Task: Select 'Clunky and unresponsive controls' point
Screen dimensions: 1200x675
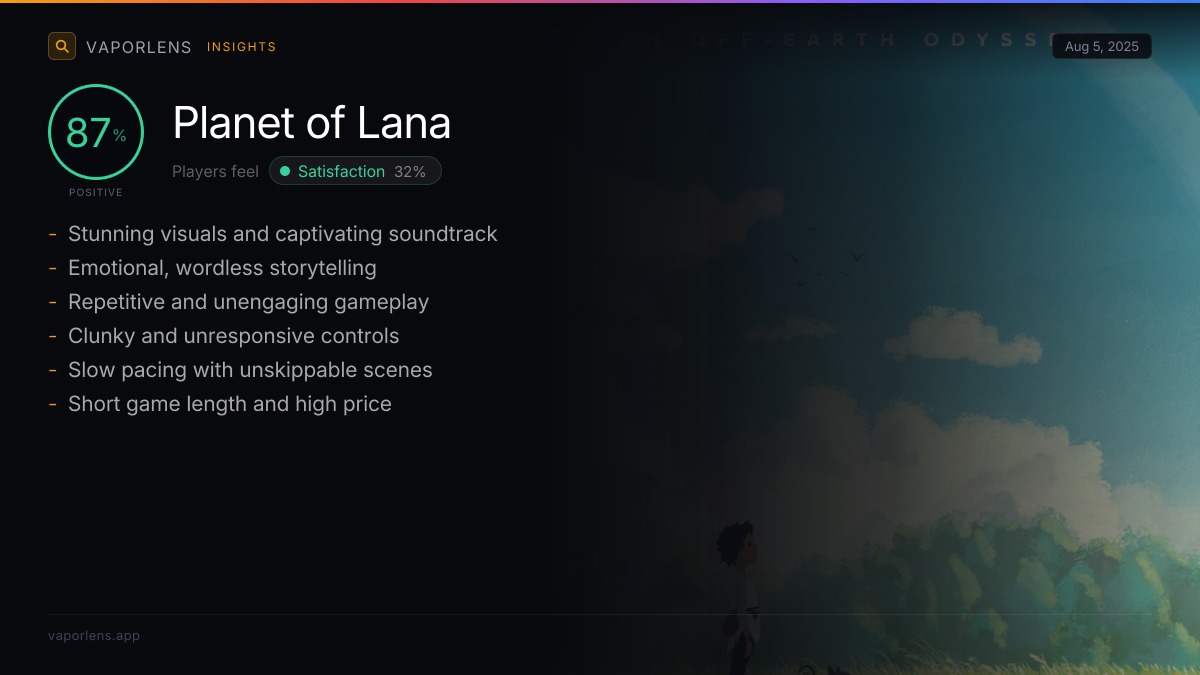Action: coord(233,336)
